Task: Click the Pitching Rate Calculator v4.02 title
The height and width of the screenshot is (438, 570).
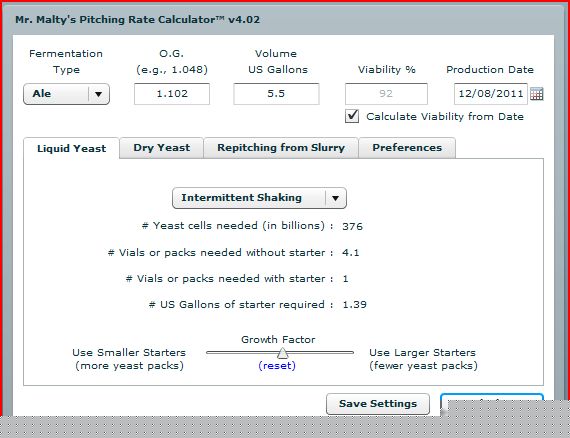Action: point(137,20)
